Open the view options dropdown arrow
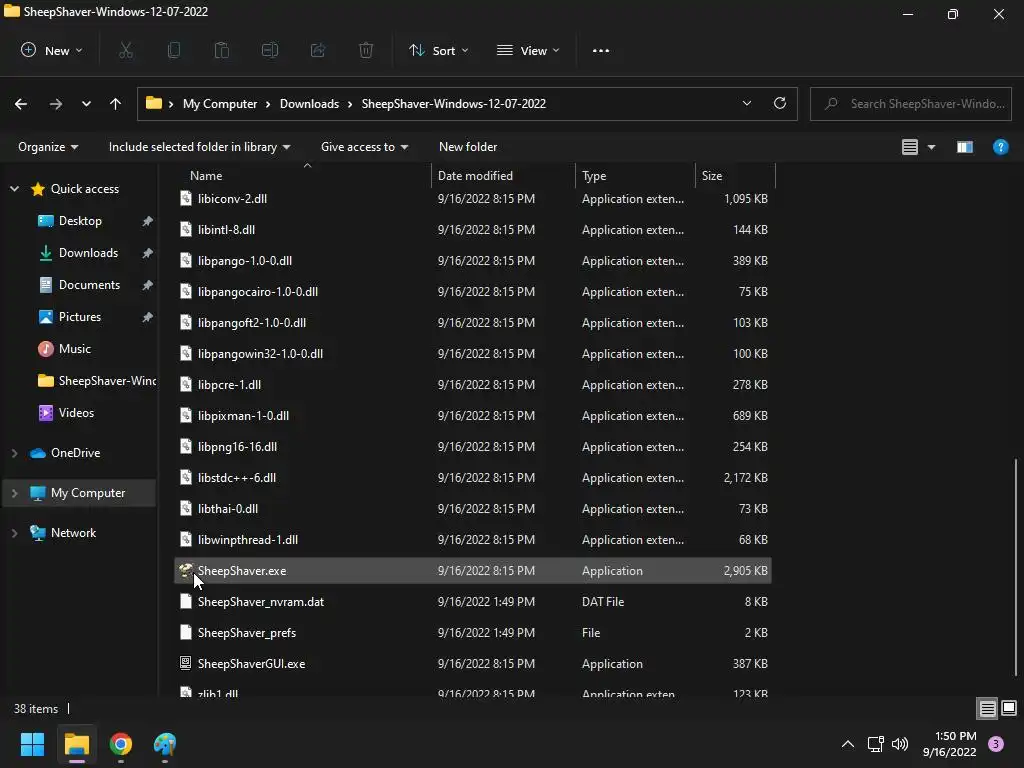The width and height of the screenshot is (1024, 768). coord(931,147)
